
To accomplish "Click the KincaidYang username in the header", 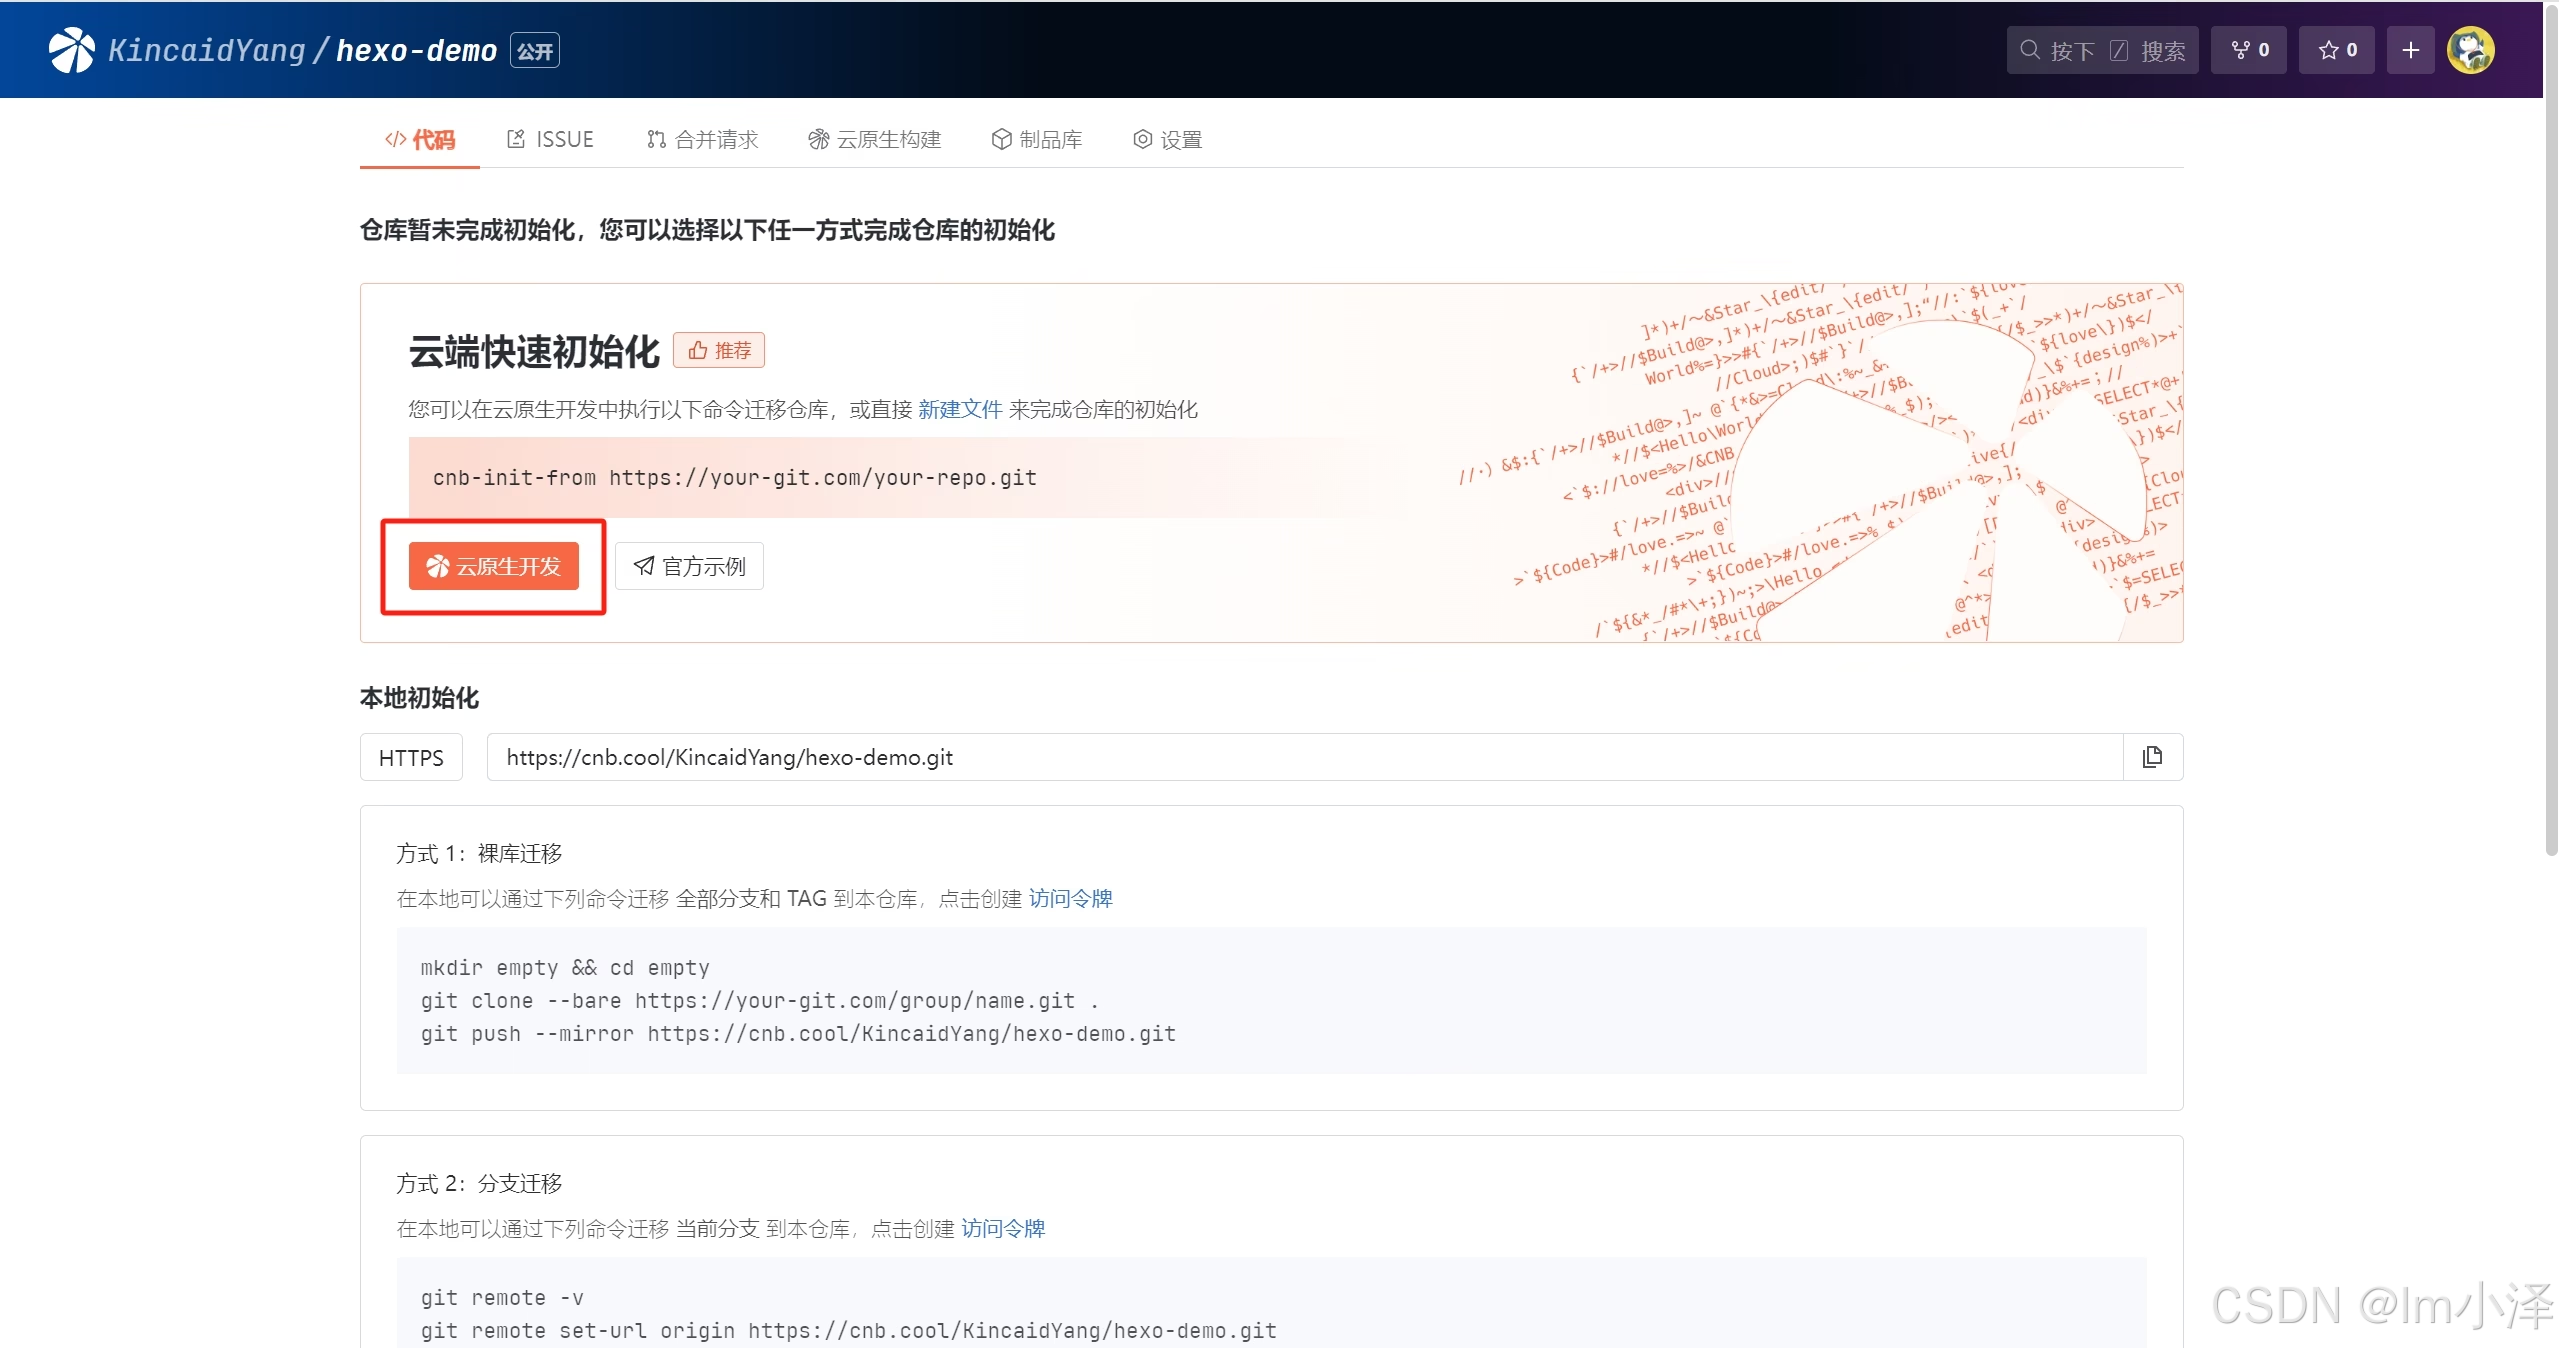I will 204,49.
